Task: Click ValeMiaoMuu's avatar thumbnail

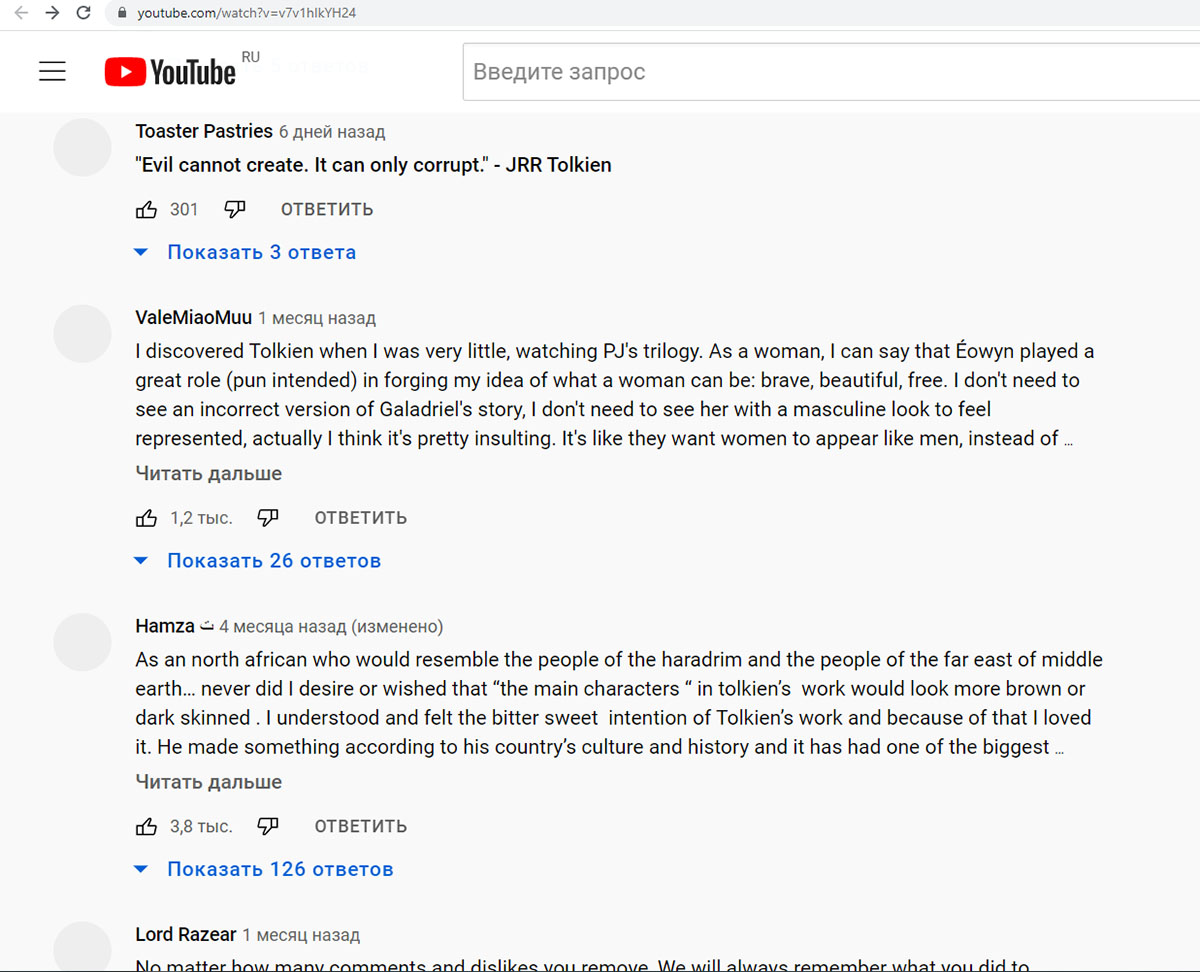Action: (82, 334)
